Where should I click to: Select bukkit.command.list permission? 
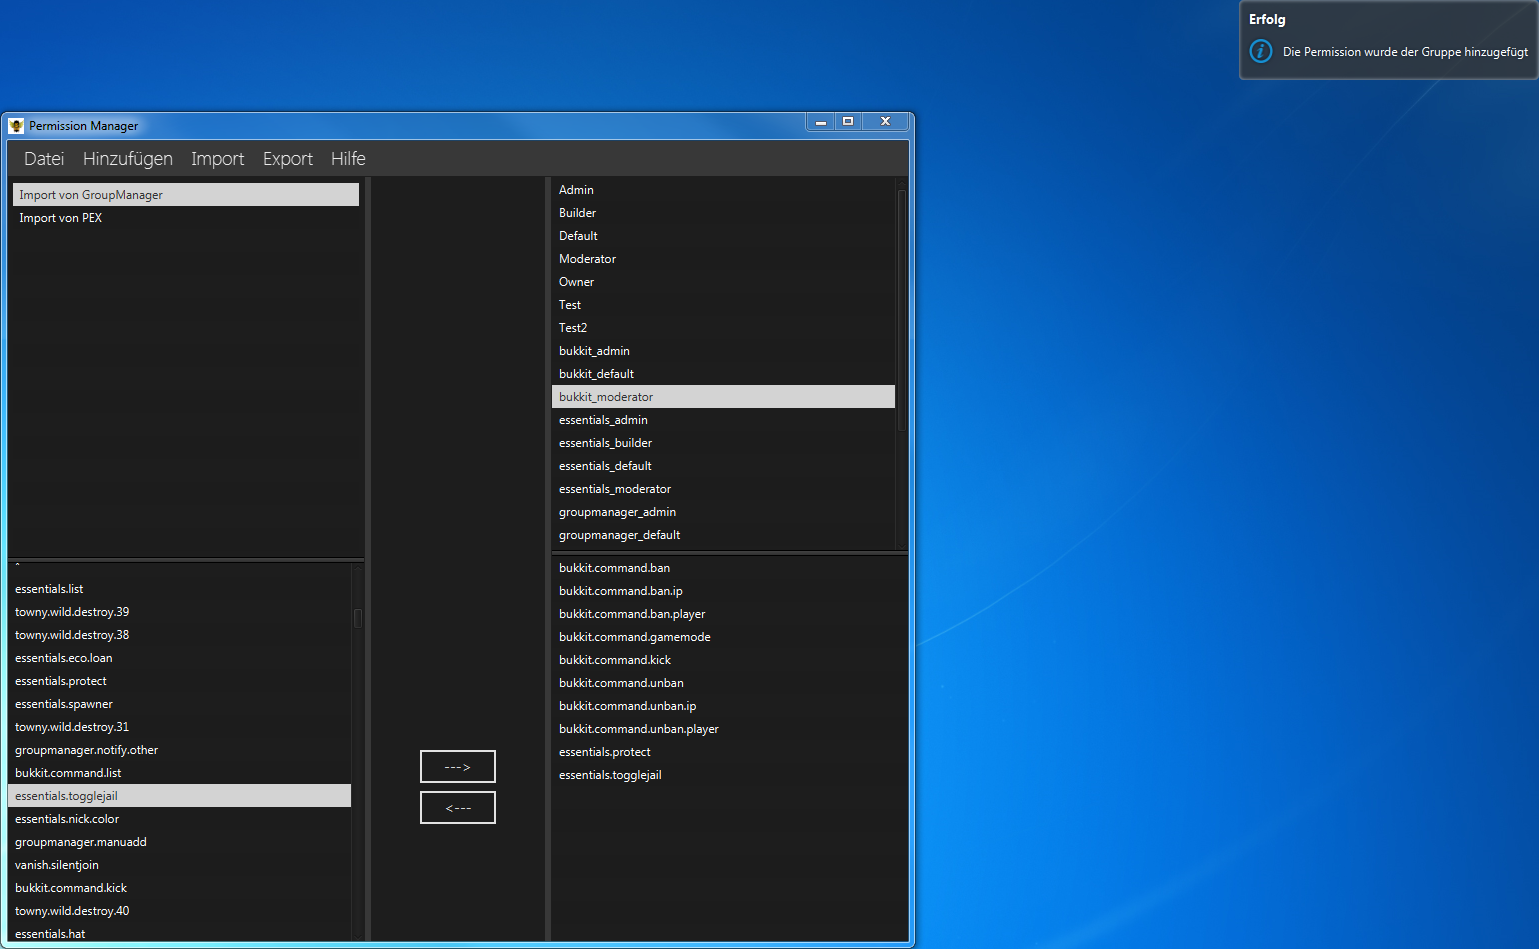click(180, 773)
